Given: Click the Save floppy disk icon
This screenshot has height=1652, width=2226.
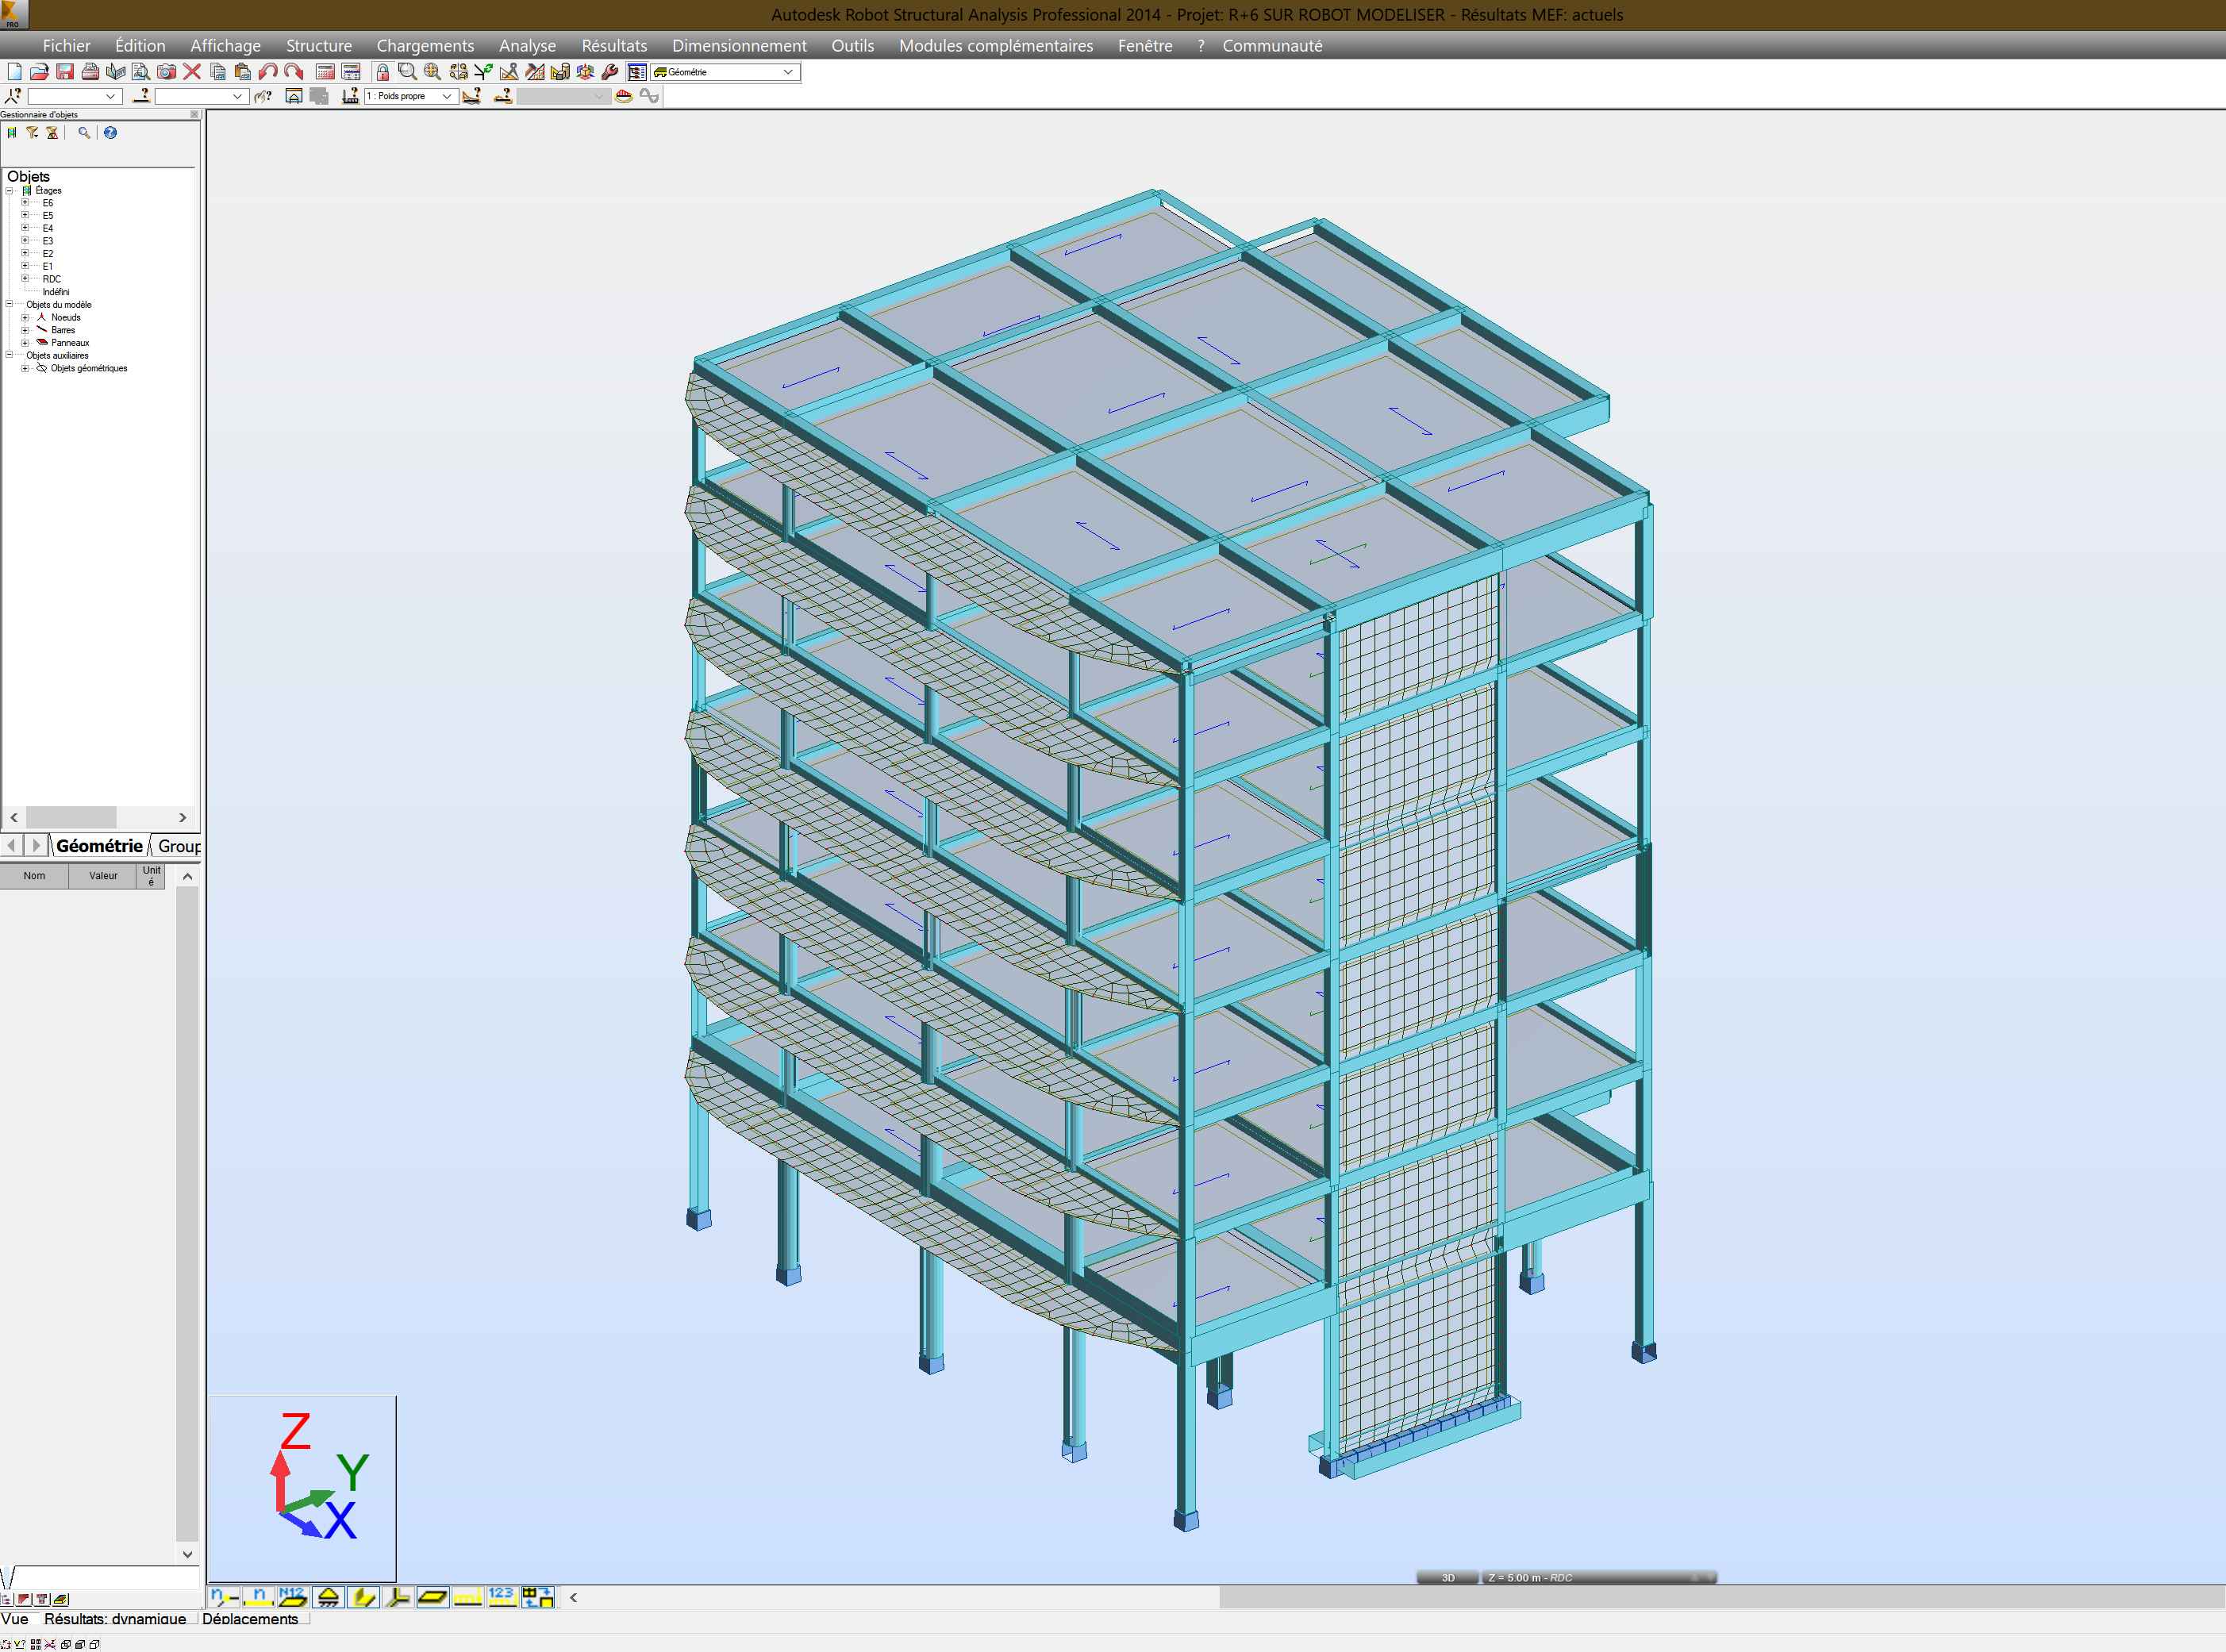Looking at the screenshot, I should coord(65,72).
